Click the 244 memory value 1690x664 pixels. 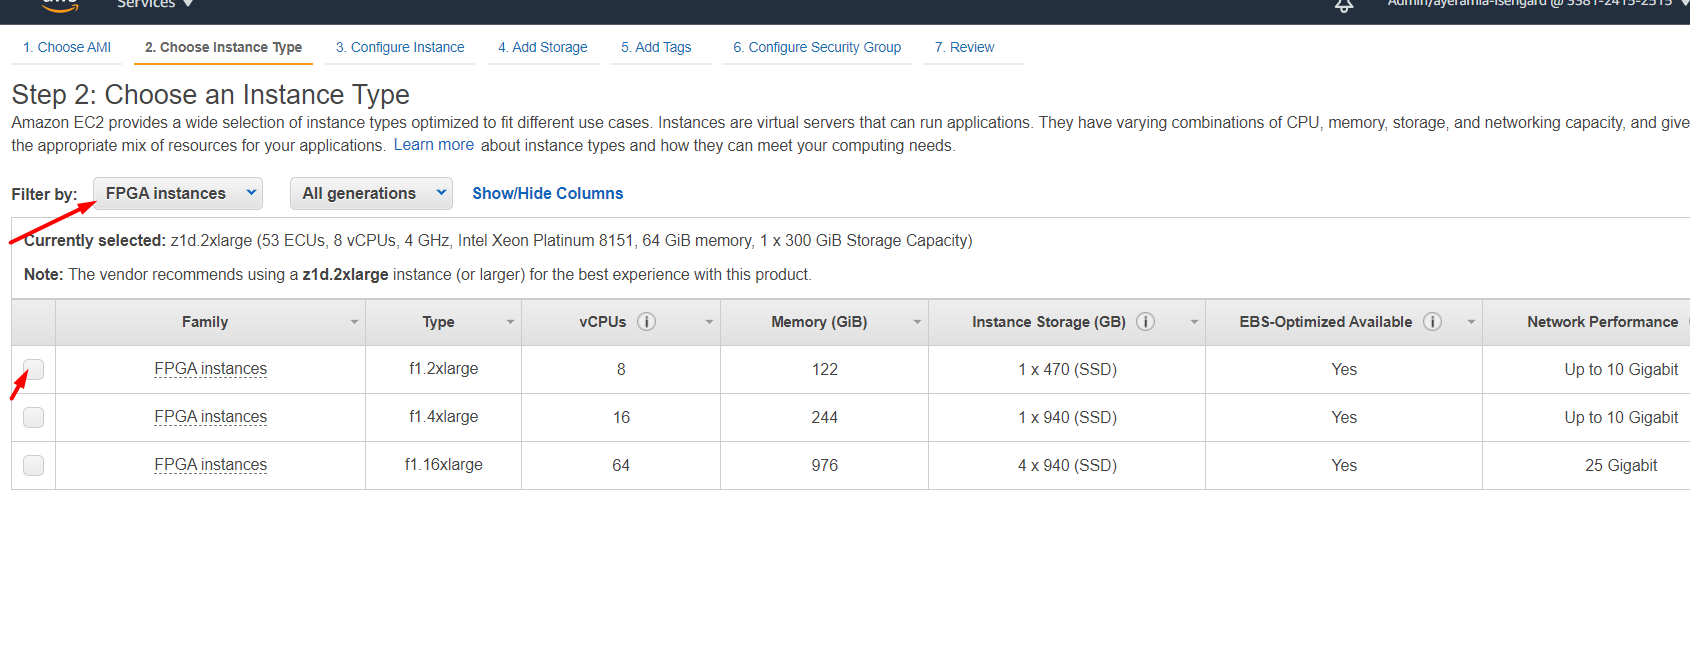point(825,418)
